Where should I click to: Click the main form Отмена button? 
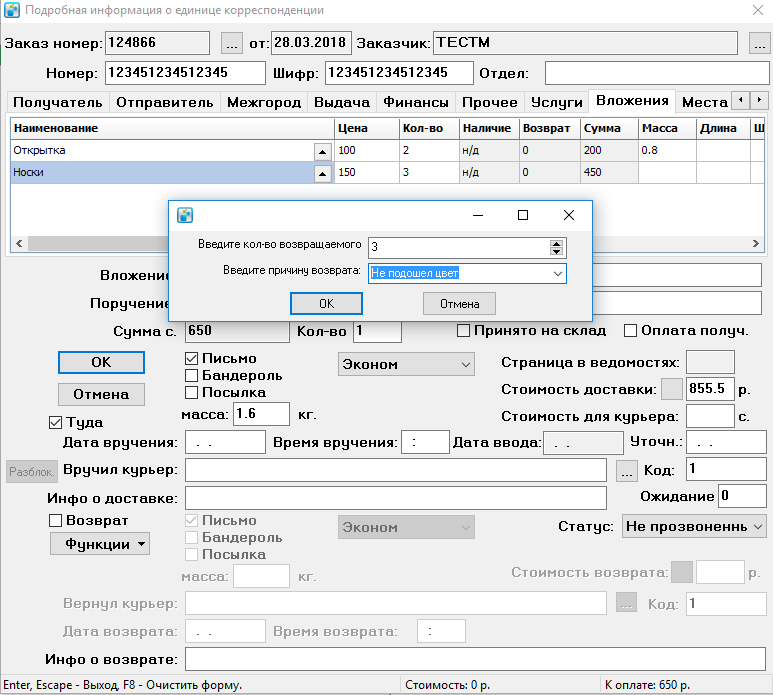click(x=101, y=394)
